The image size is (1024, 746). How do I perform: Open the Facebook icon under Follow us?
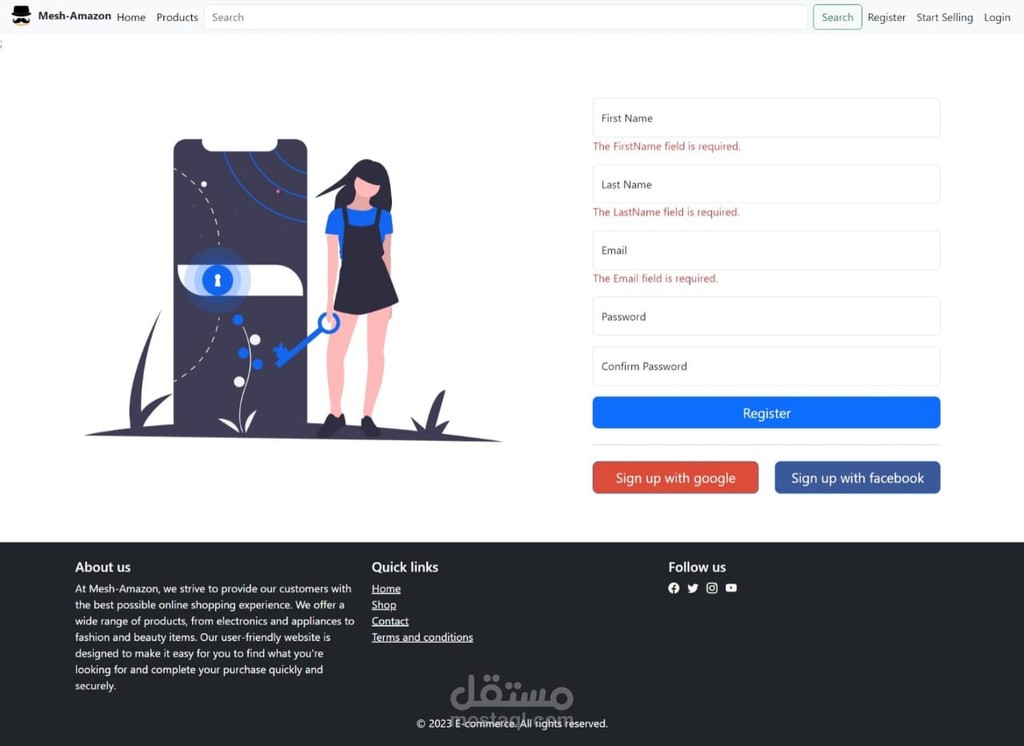pos(673,588)
